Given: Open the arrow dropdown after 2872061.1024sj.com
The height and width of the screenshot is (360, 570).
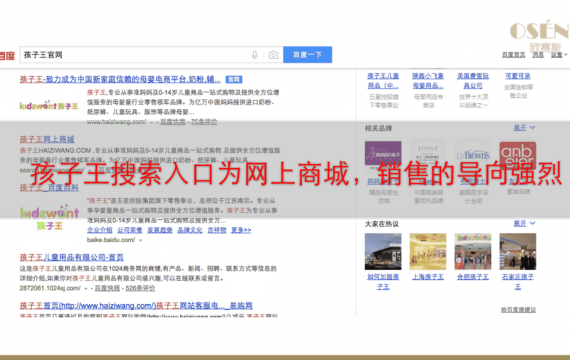Looking at the screenshot, I should [x=86, y=288].
